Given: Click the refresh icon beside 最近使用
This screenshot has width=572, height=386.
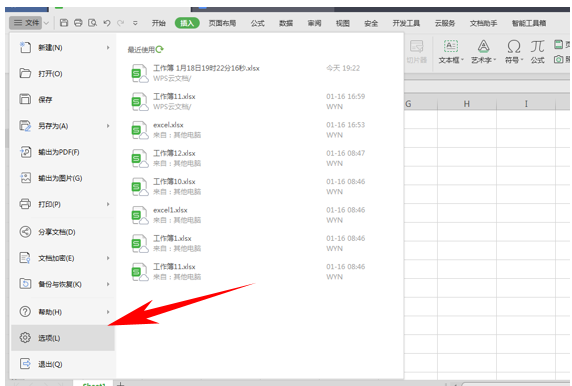Looking at the screenshot, I should pos(160,49).
